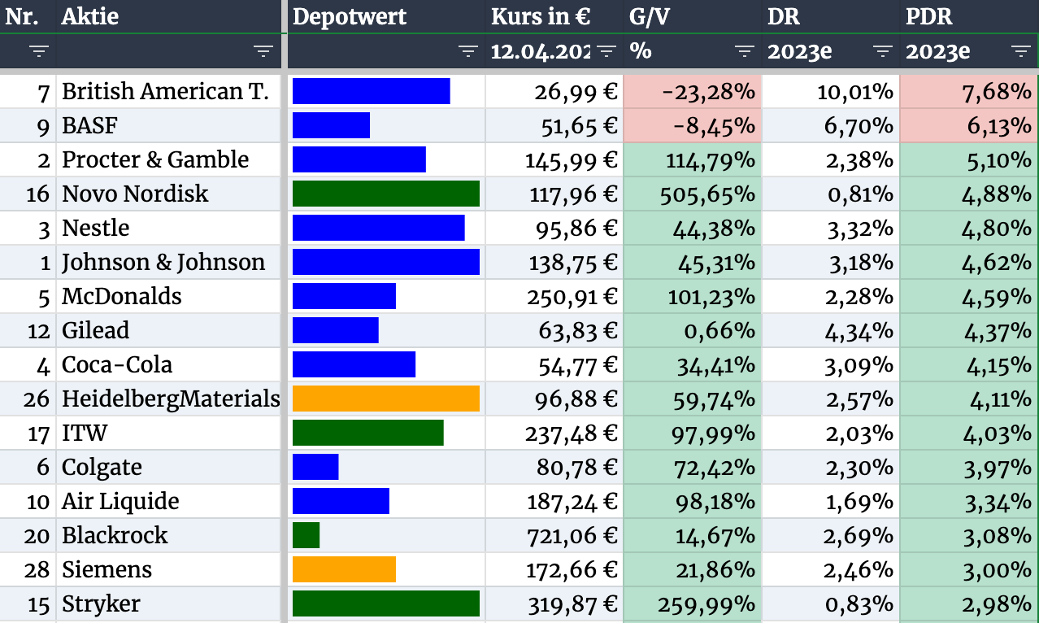
Task: Select the PDR column header
Action: pos(969,17)
